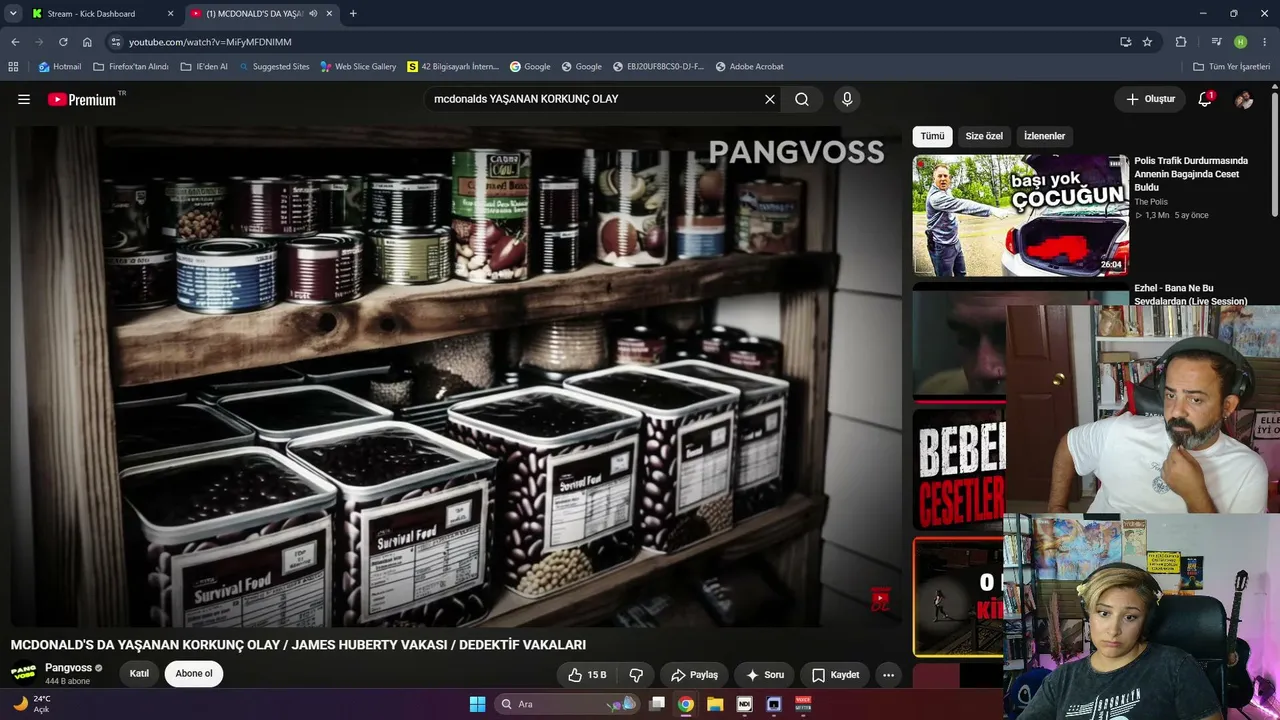Open the account avatar menu
Image resolution: width=1280 pixels, height=720 pixels.
pyautogui.click(x=1244, y=99)
